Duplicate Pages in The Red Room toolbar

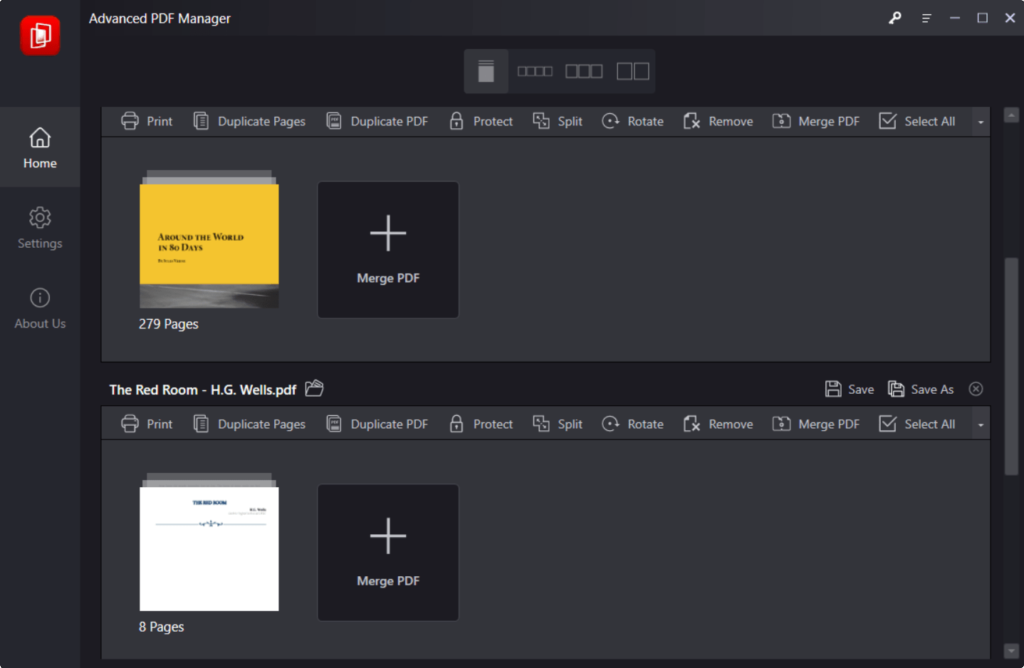249,424
